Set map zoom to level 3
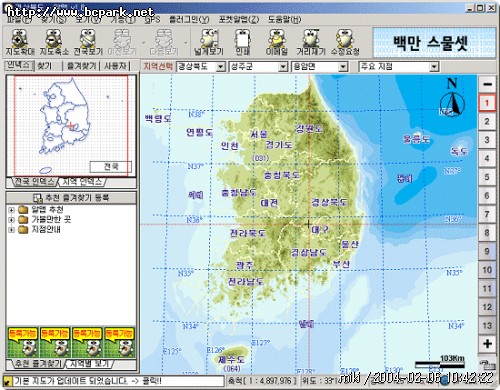 point(487,140)
